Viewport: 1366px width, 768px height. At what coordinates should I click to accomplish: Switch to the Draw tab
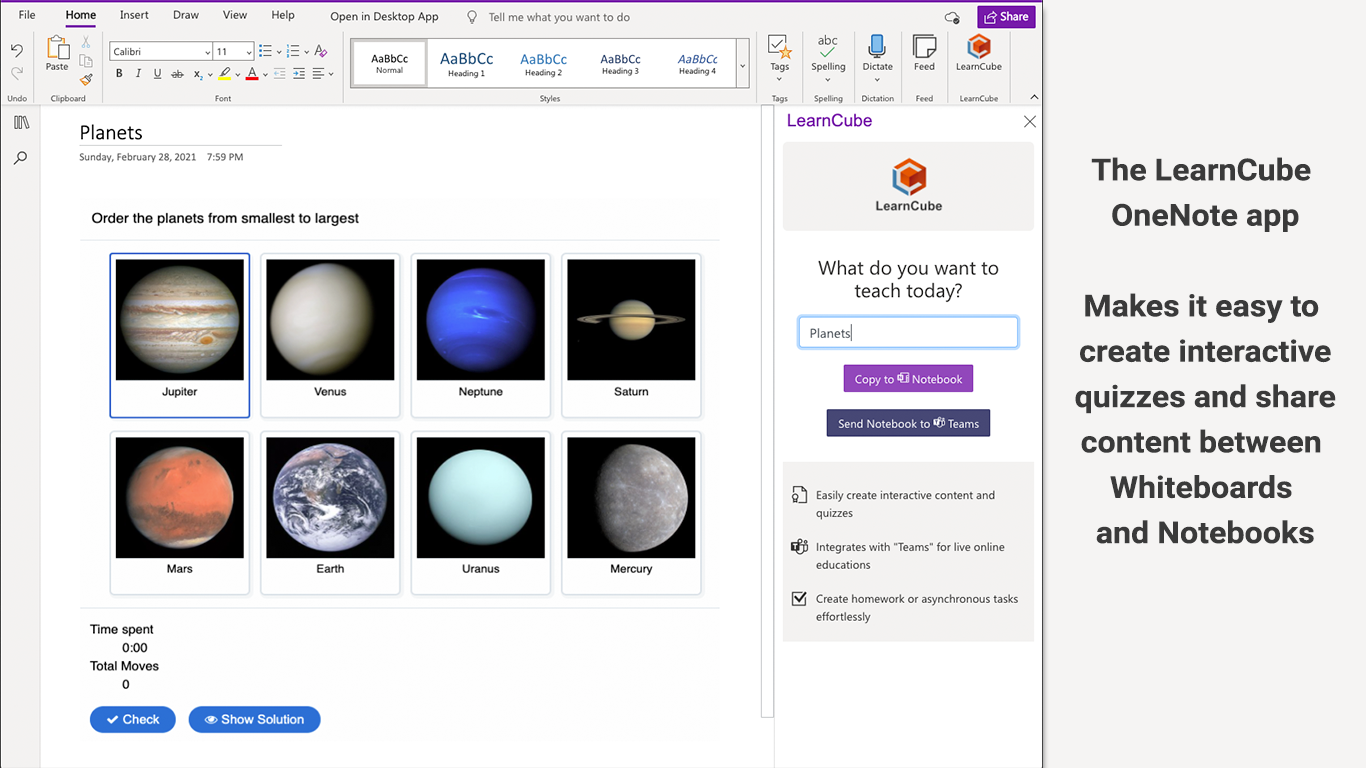[x=186, y=15]
